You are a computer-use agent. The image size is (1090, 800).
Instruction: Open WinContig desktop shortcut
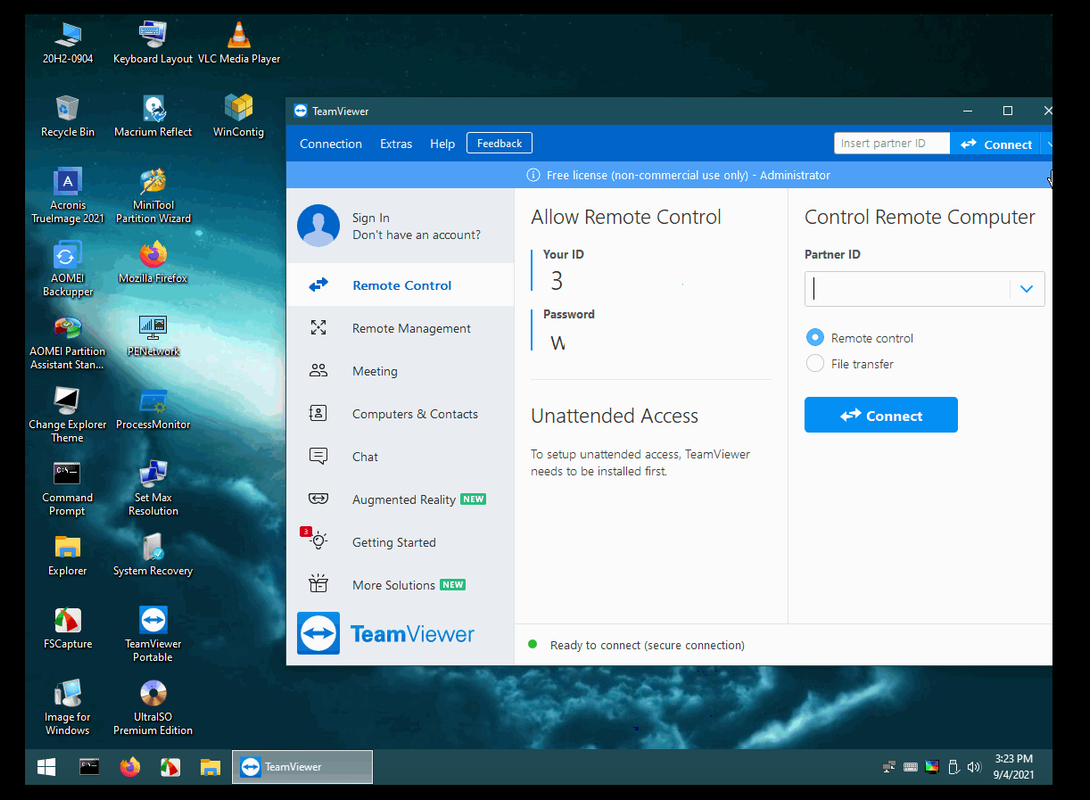point(238,116)
